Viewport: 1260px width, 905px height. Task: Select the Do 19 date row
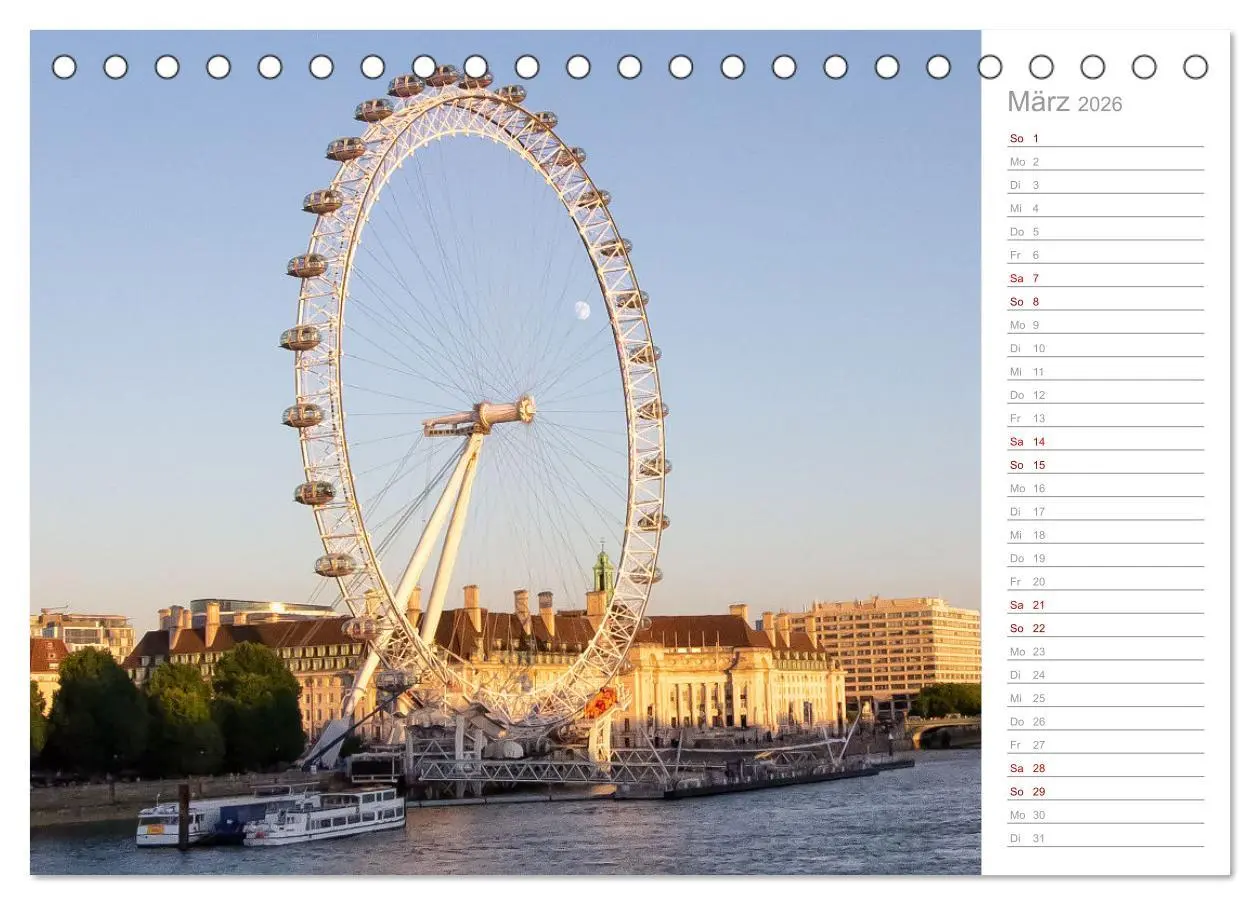coord(1105,557)
